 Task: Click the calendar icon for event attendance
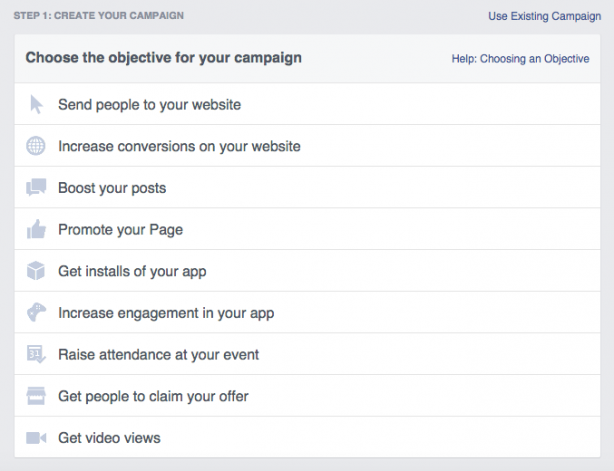(x=36, y=354)
